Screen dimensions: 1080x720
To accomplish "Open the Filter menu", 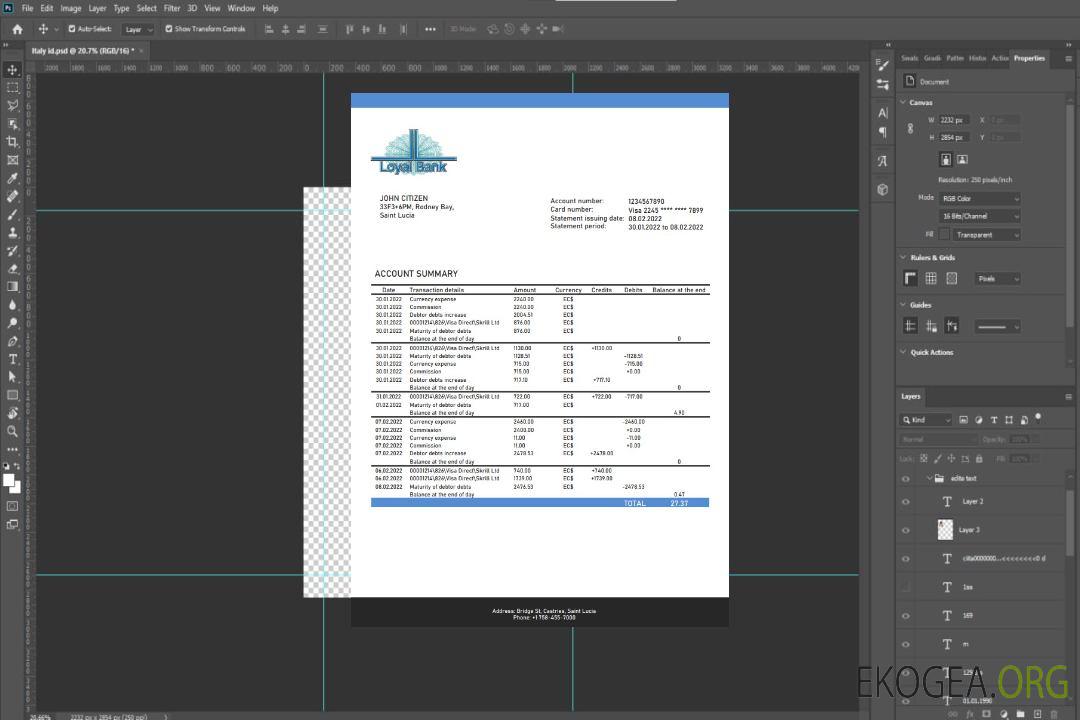I will pos(172,8).
